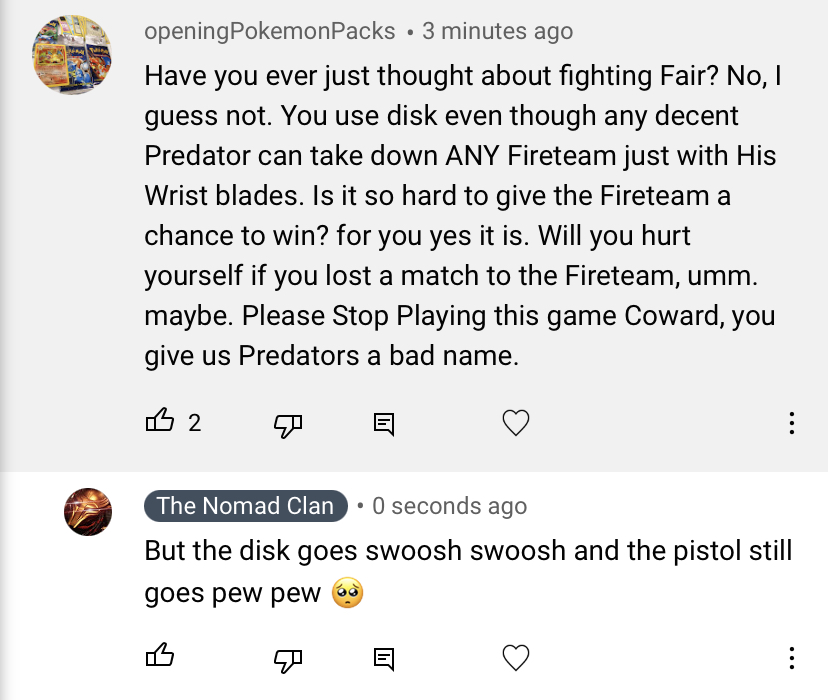Dislike The Nomad Clan reply
The image size is (828, 700).
[288, 658]
